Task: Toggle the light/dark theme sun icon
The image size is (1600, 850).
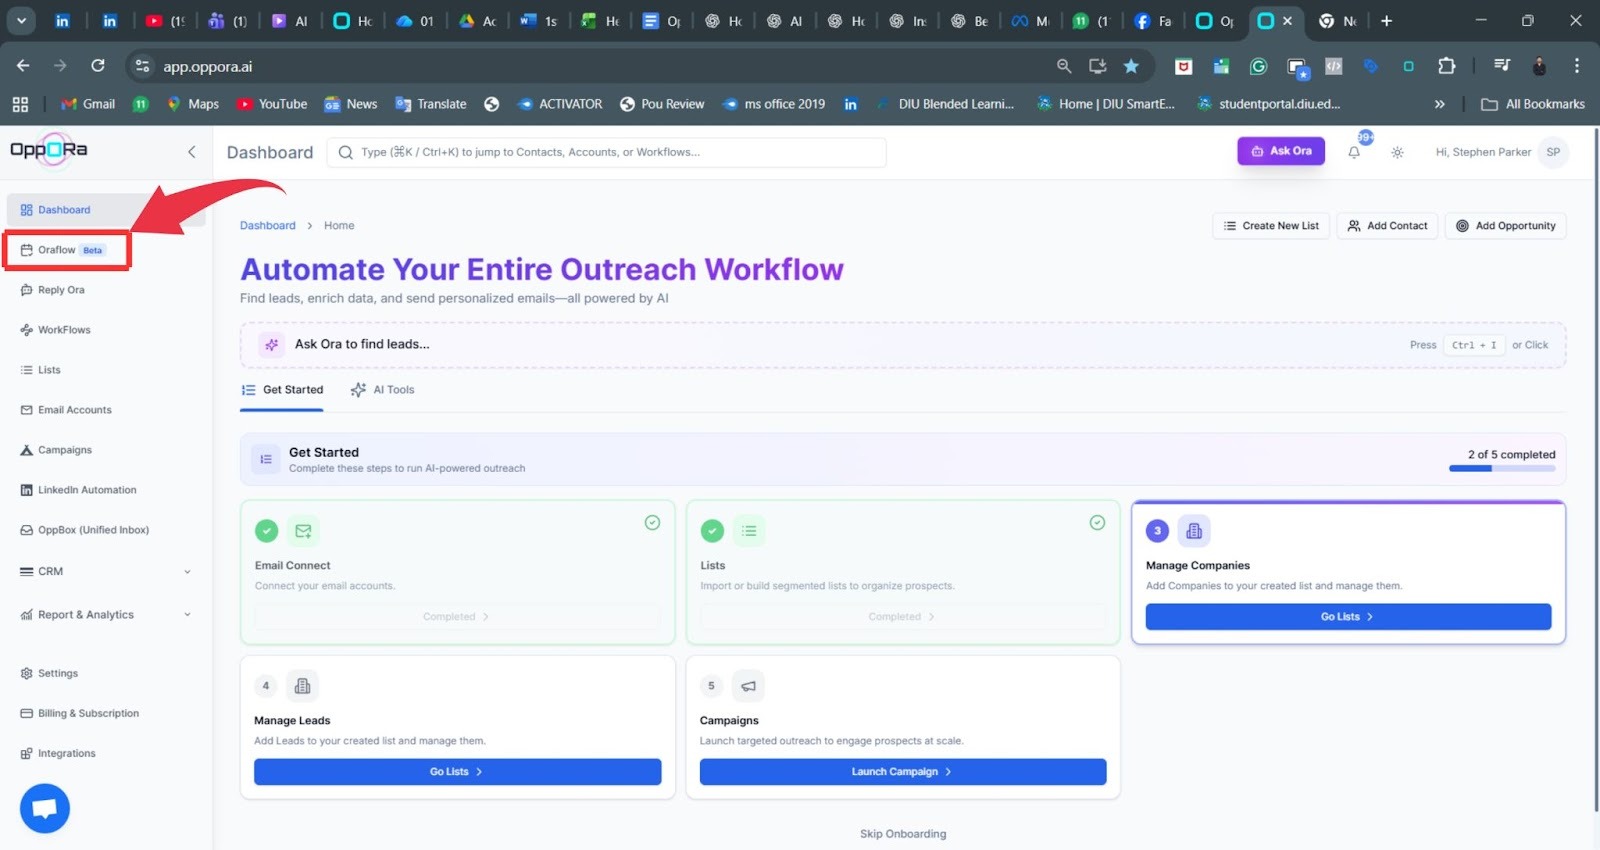Action: point(1397,153)
